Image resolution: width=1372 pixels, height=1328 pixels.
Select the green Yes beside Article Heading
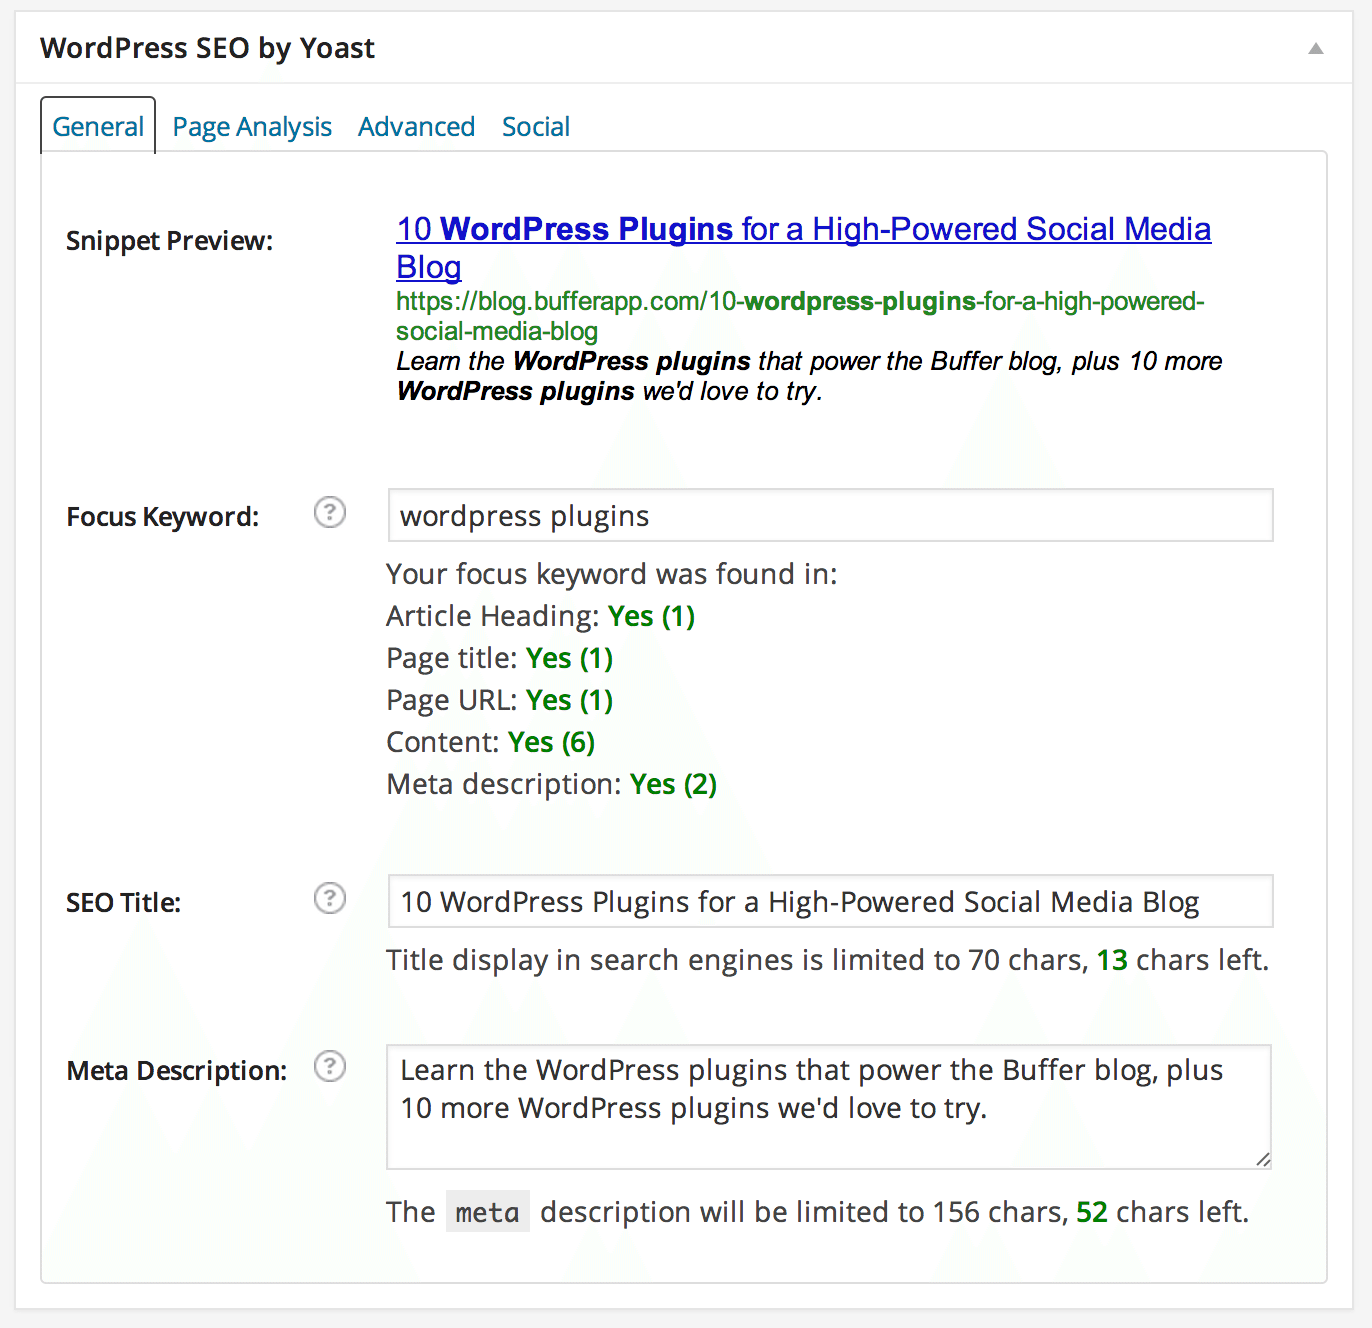650,616
